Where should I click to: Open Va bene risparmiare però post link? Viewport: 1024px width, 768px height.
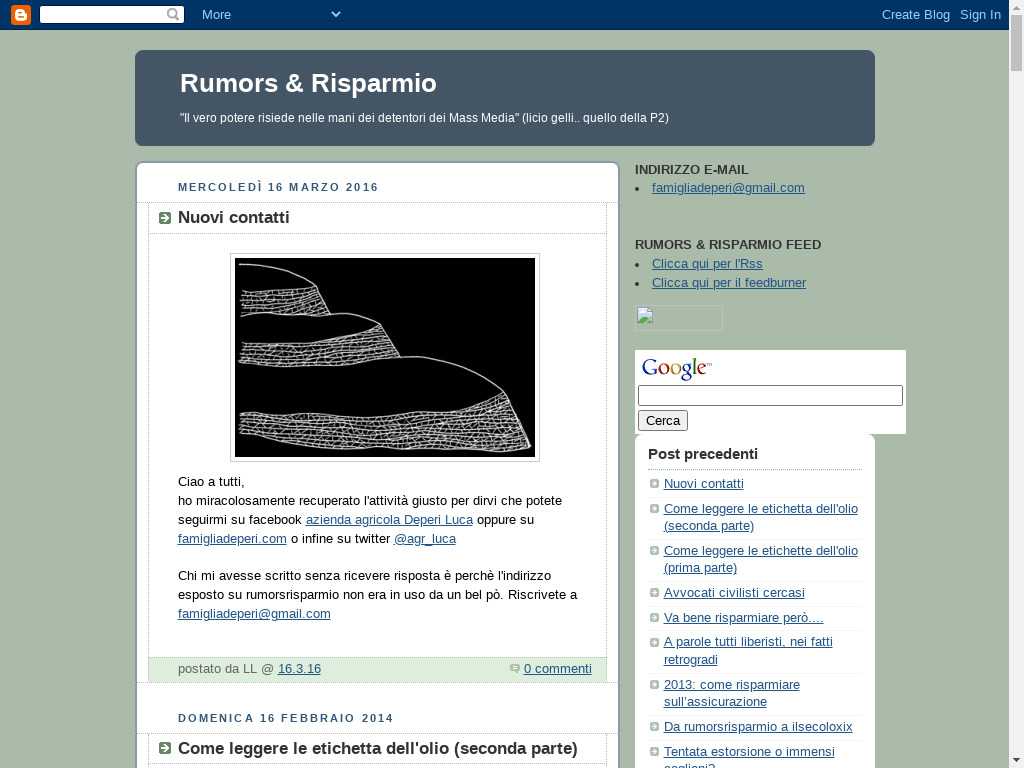743,618
